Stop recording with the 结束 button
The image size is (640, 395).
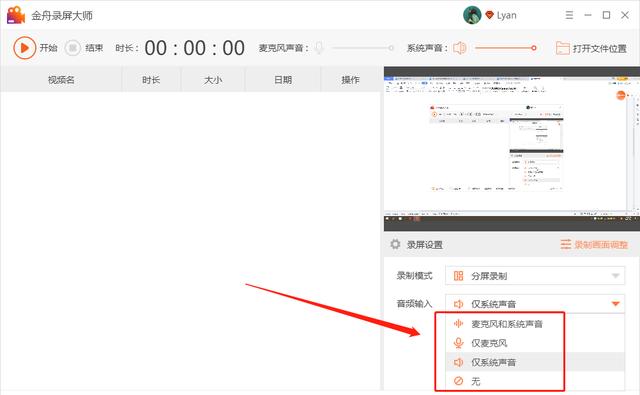pos(84,48)
